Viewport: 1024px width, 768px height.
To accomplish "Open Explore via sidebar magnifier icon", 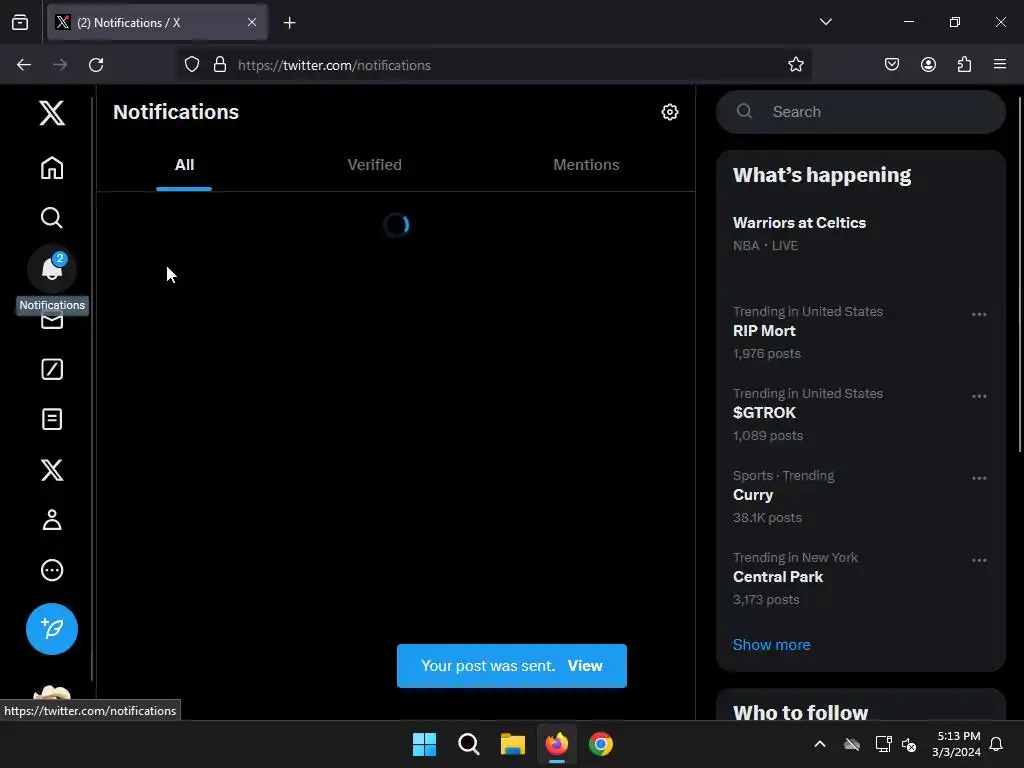I will [52, 217].
